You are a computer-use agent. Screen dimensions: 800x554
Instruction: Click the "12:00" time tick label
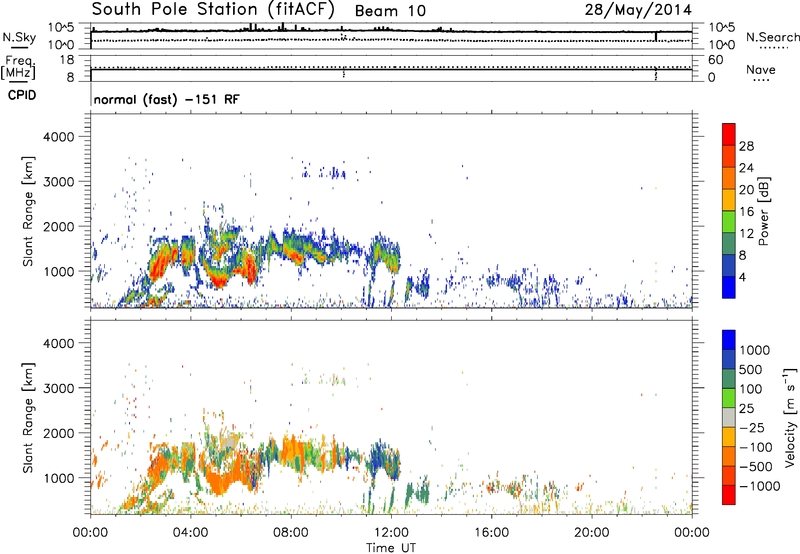click(391, 533)
